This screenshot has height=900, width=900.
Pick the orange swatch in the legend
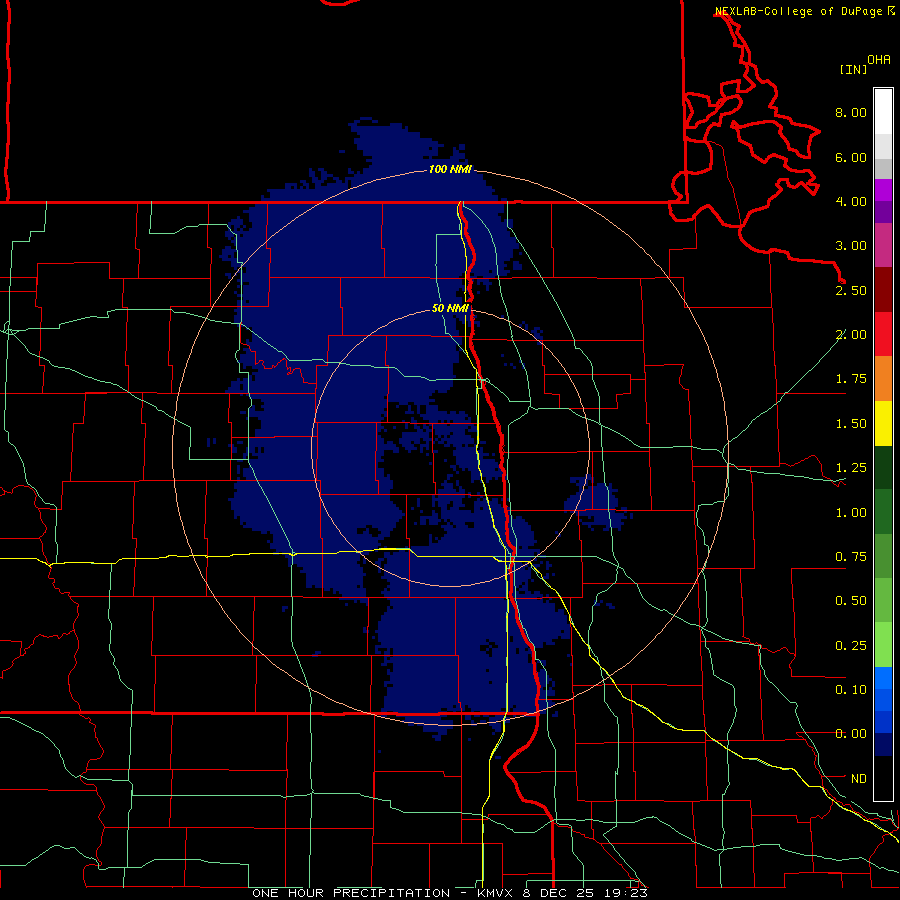coord(883,379)
